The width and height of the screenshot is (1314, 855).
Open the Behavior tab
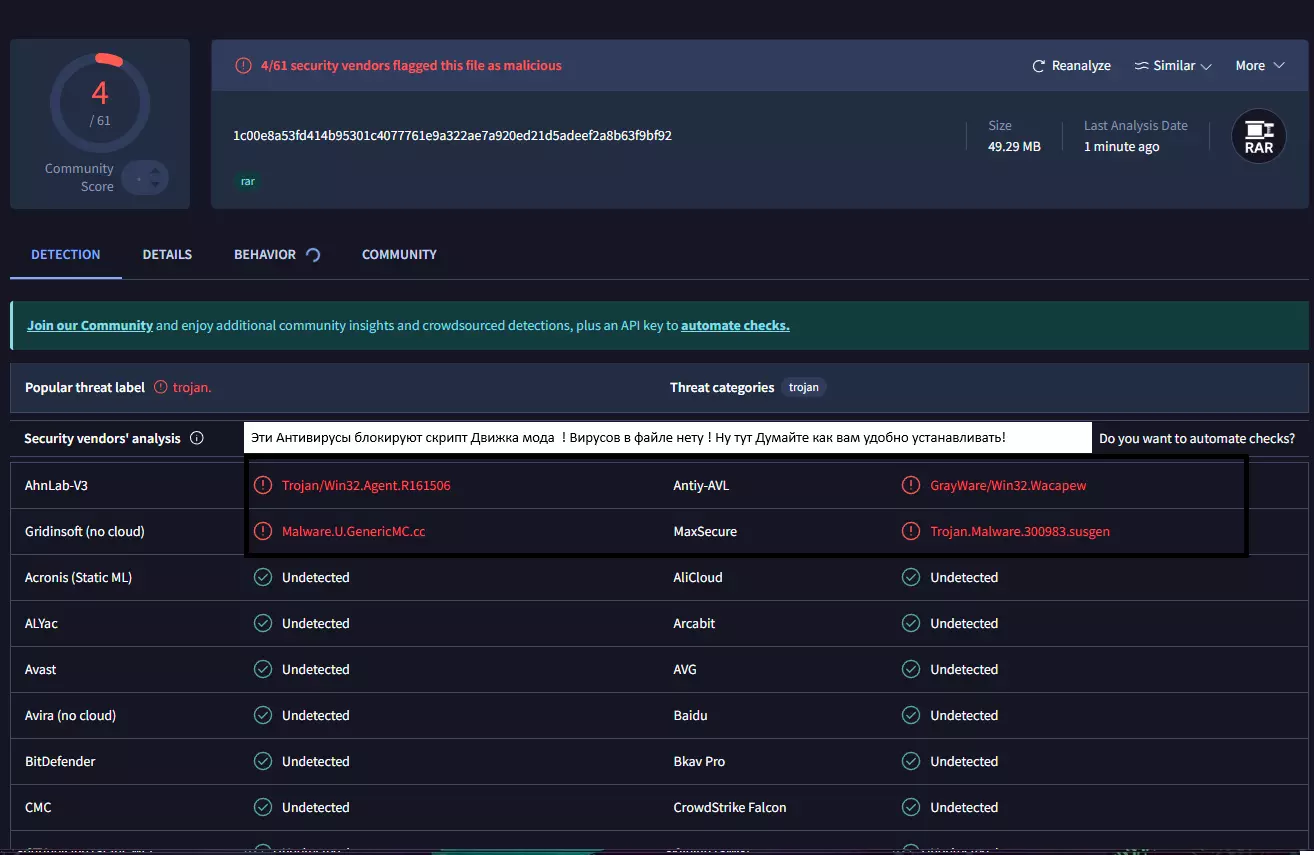pyautogui.click(x=265, y=255)
